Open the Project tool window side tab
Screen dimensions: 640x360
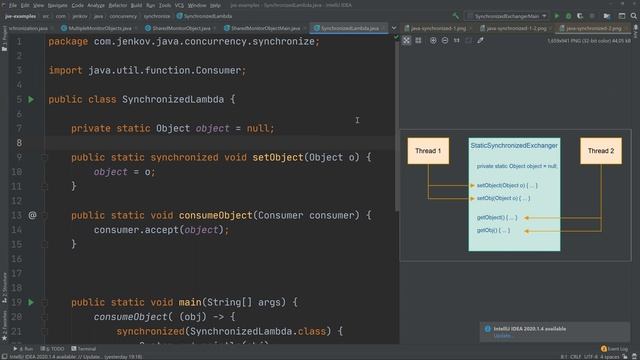4,39
